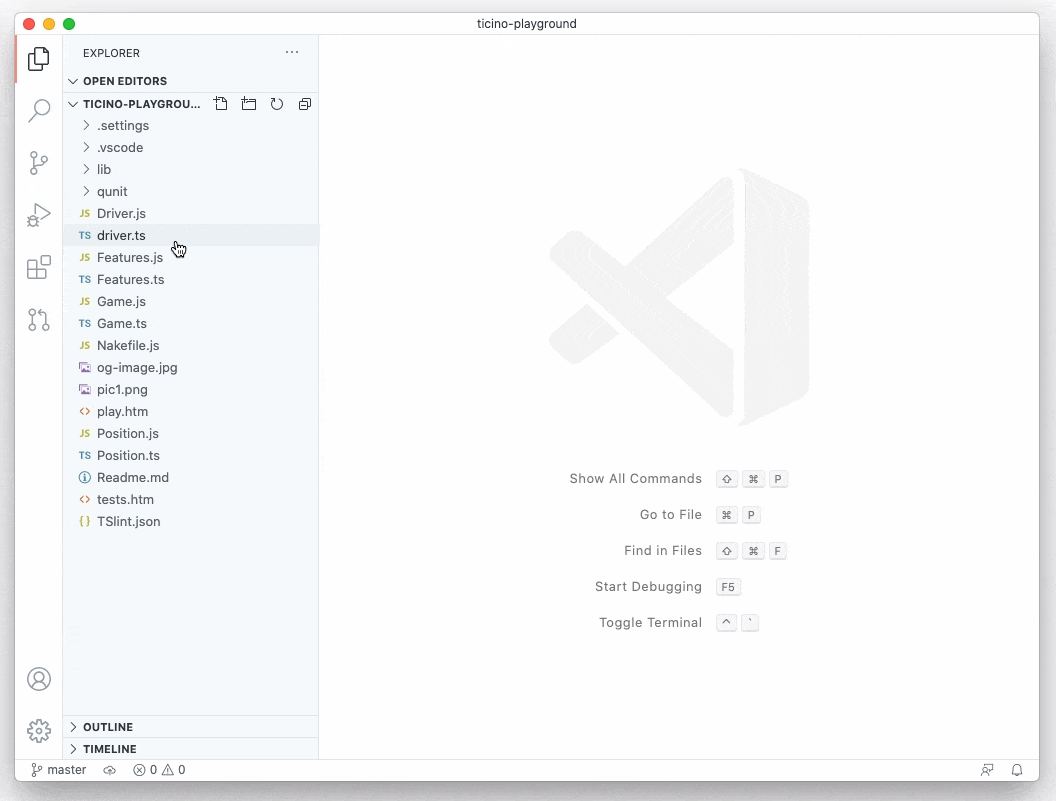1056x801 pixels.
Task: Click the New File icon in Explorer
Action: point(221,103)
